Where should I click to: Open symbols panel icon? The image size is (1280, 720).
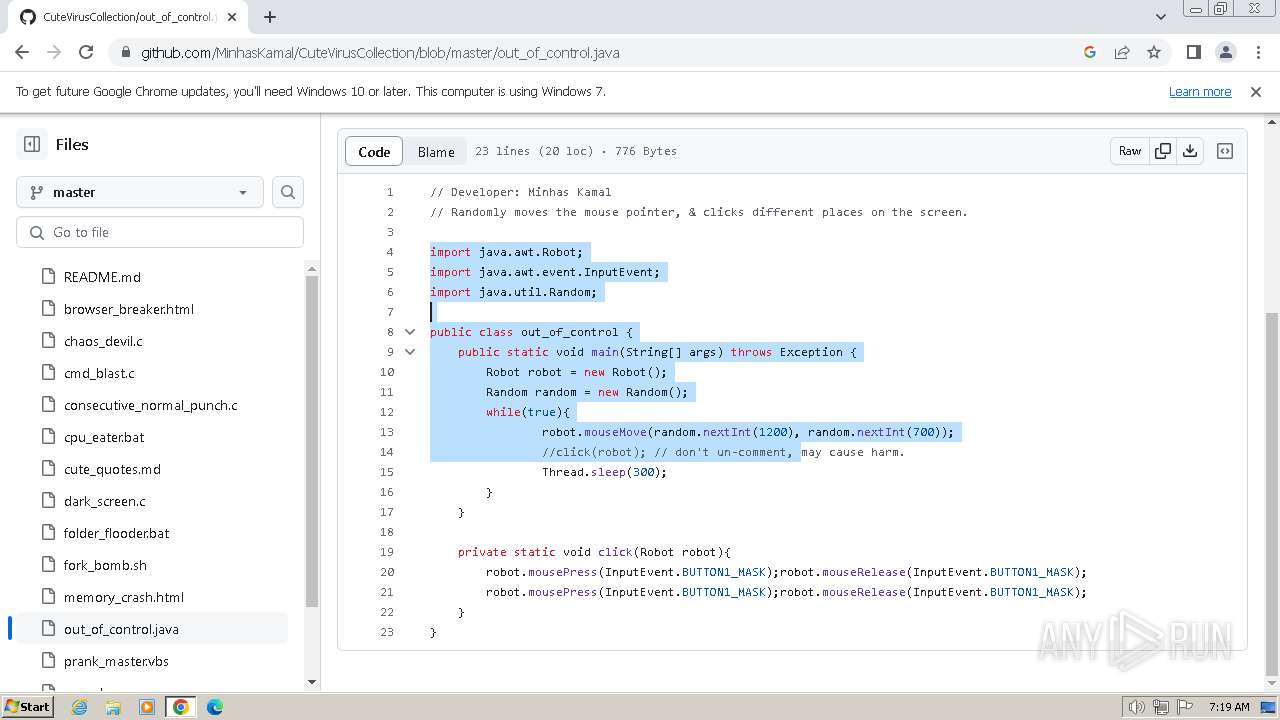coord(1225,151)
